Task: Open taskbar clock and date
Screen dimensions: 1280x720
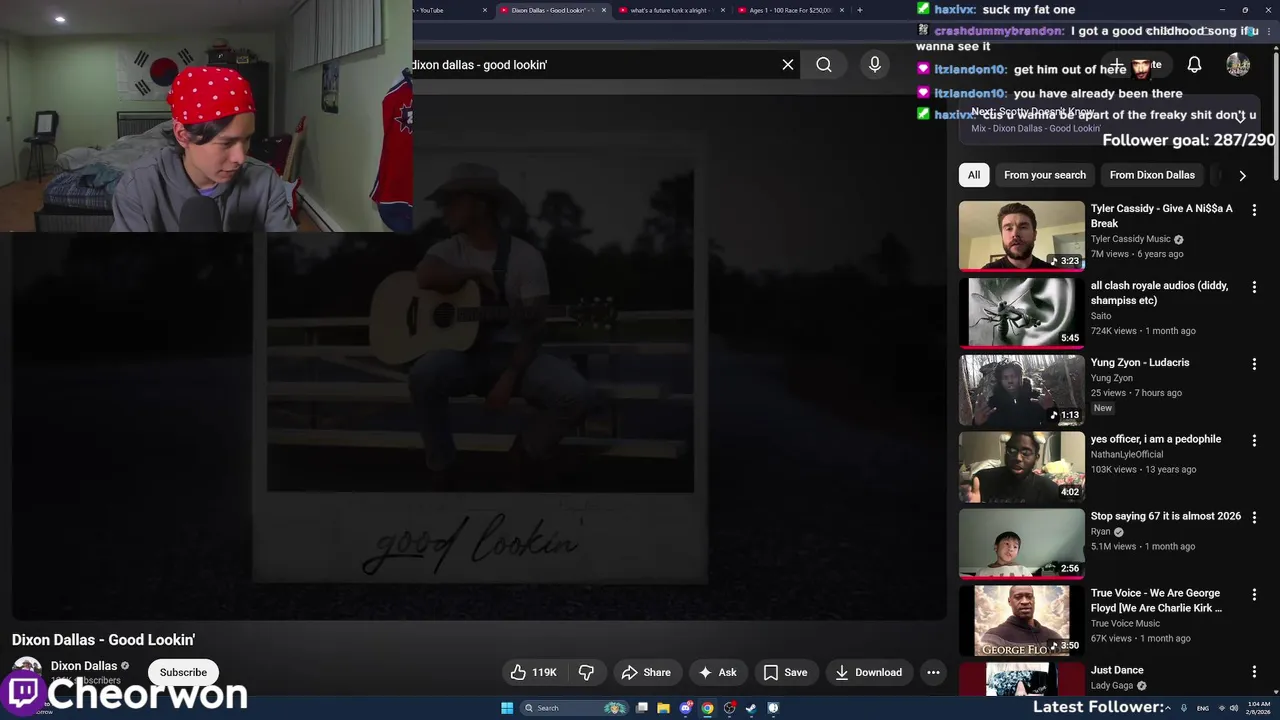Action: click(1259, 708)
